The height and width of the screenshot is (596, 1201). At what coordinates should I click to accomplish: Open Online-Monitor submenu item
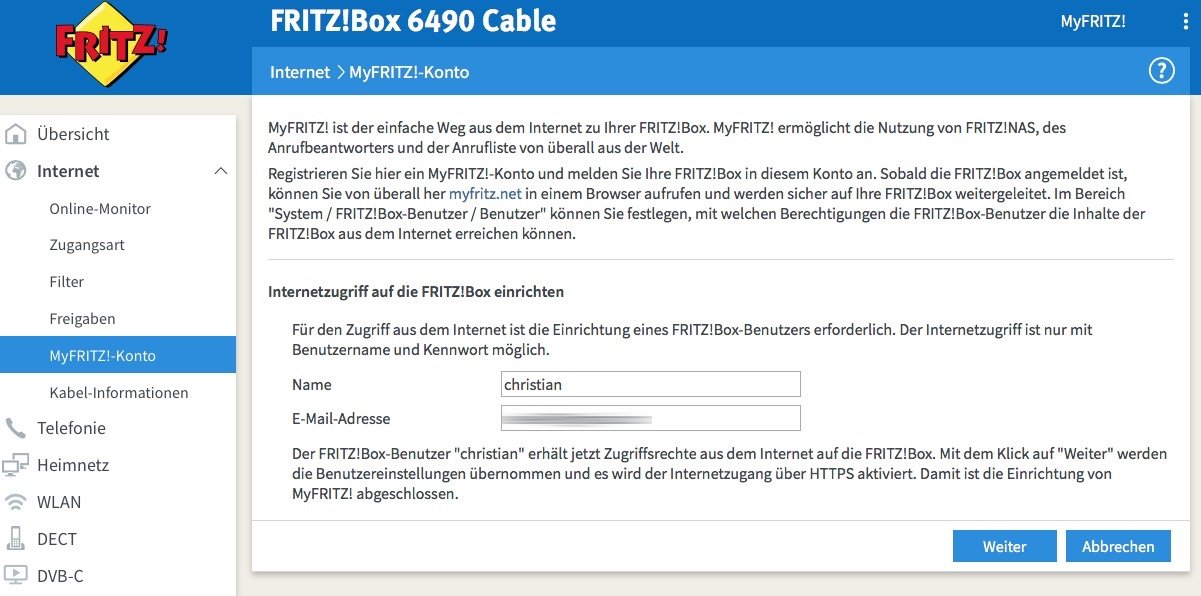click(100, 209)
